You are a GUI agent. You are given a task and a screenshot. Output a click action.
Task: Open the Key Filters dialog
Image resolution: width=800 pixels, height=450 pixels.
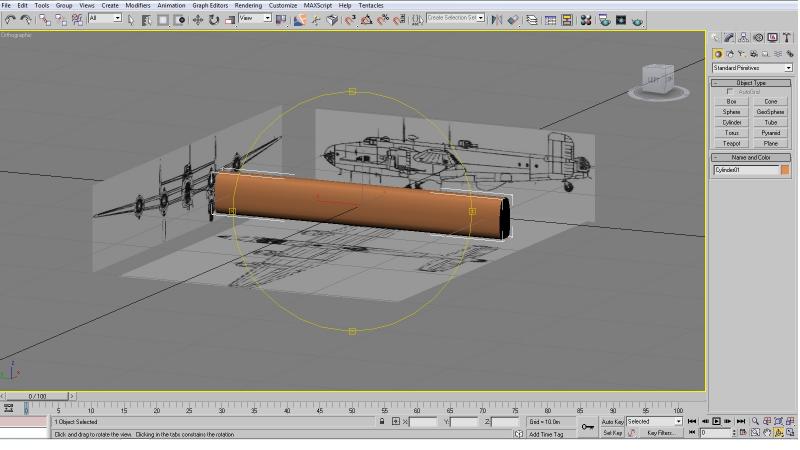click(661, 433)
